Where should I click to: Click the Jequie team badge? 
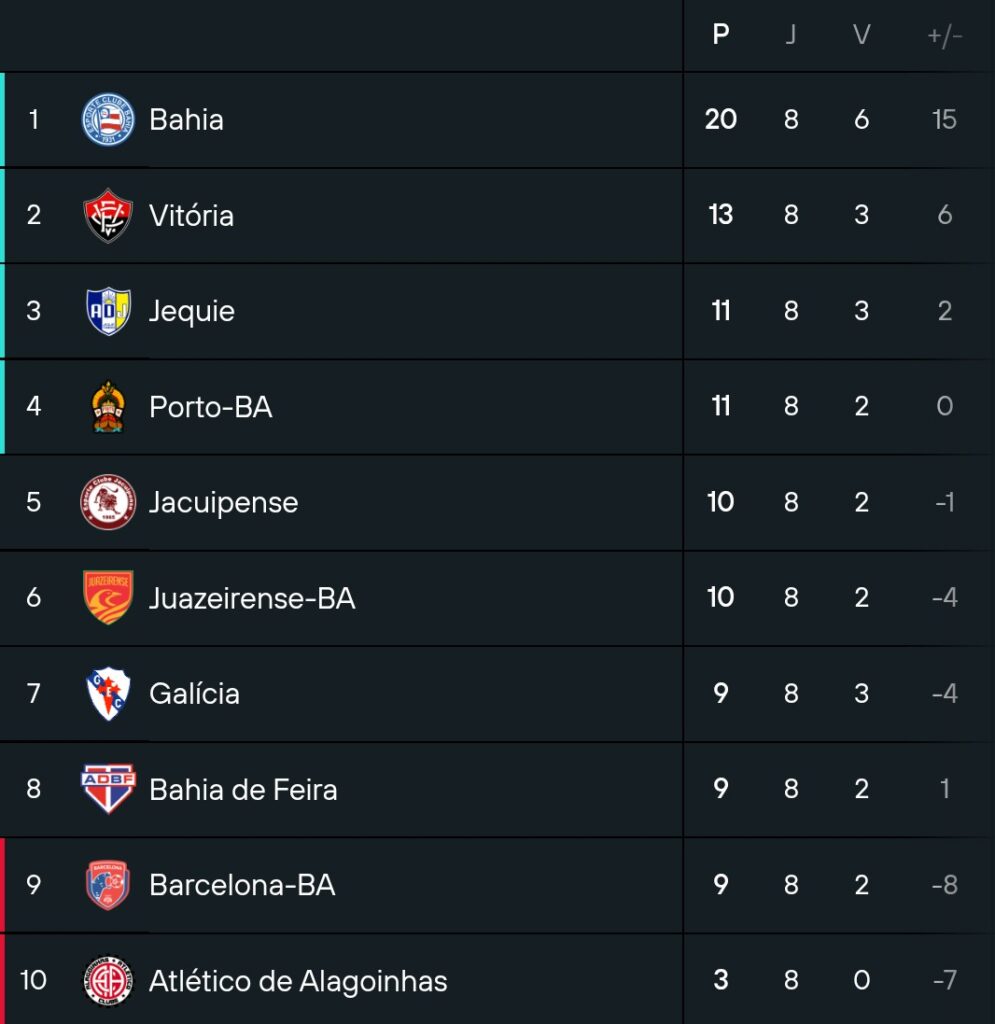108,311
